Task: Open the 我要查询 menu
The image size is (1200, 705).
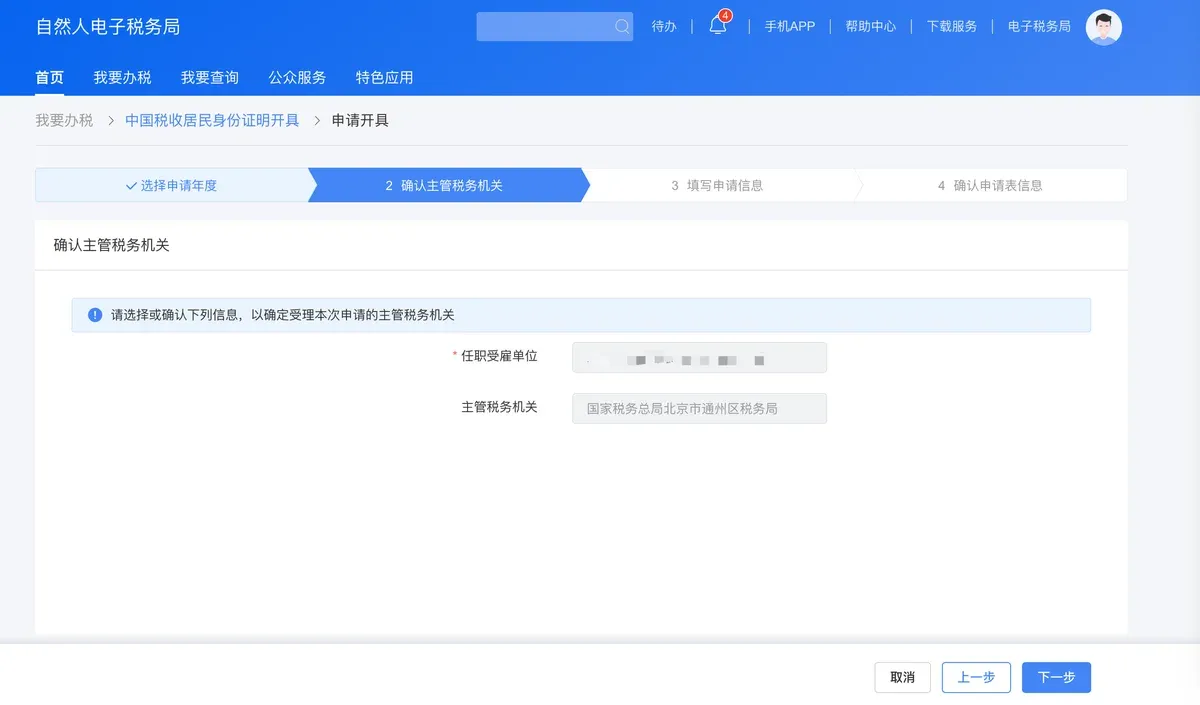Action: coord(209,76)
